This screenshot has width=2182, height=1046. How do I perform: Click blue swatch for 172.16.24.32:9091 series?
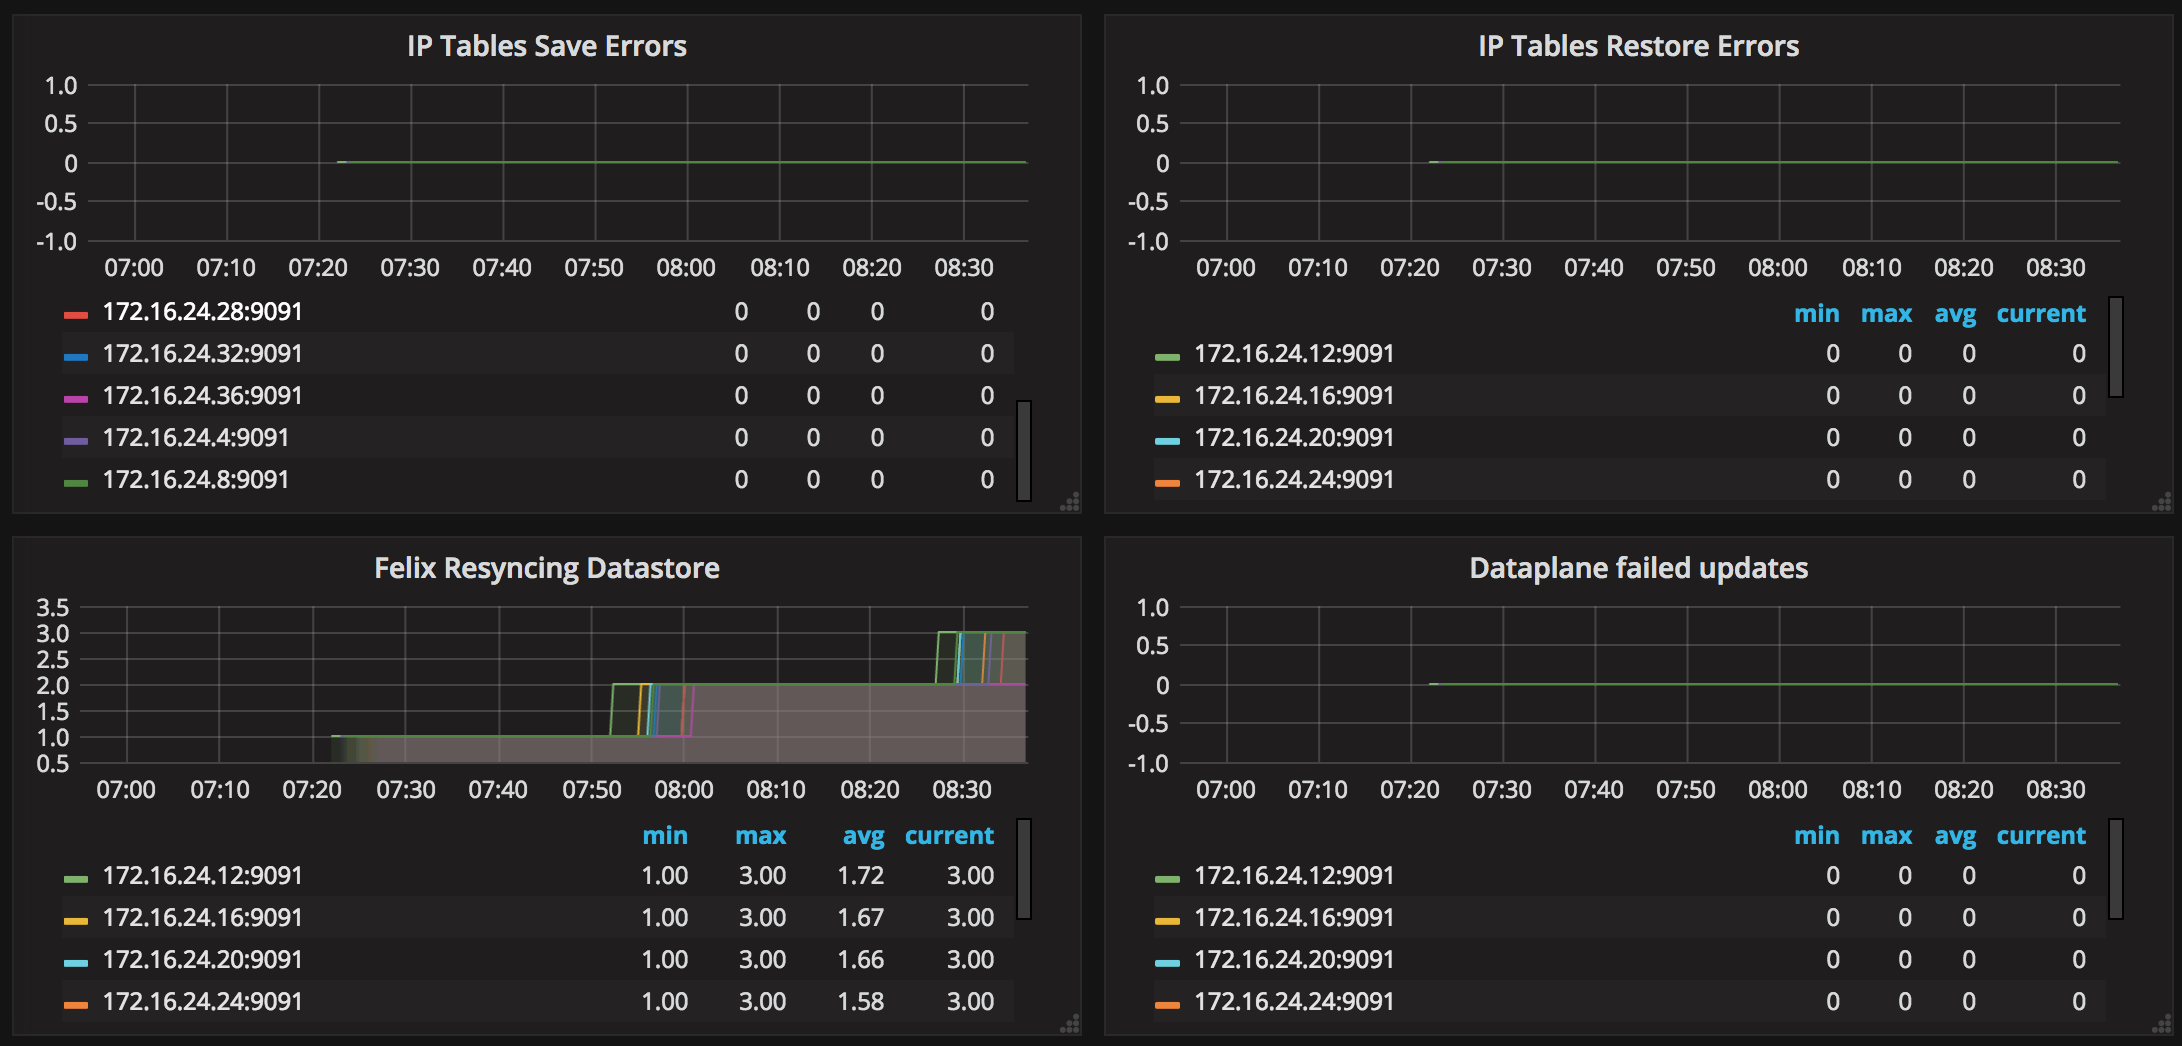tap(76, 356)
